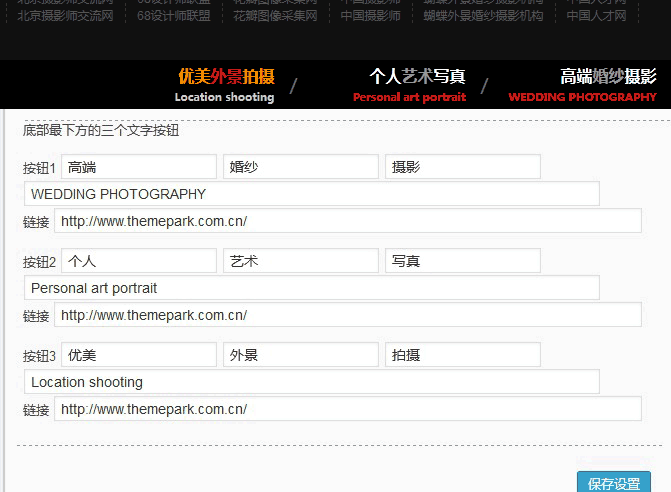
Task: Click the button 3 field containing 优美
Action: pos(139,355)
